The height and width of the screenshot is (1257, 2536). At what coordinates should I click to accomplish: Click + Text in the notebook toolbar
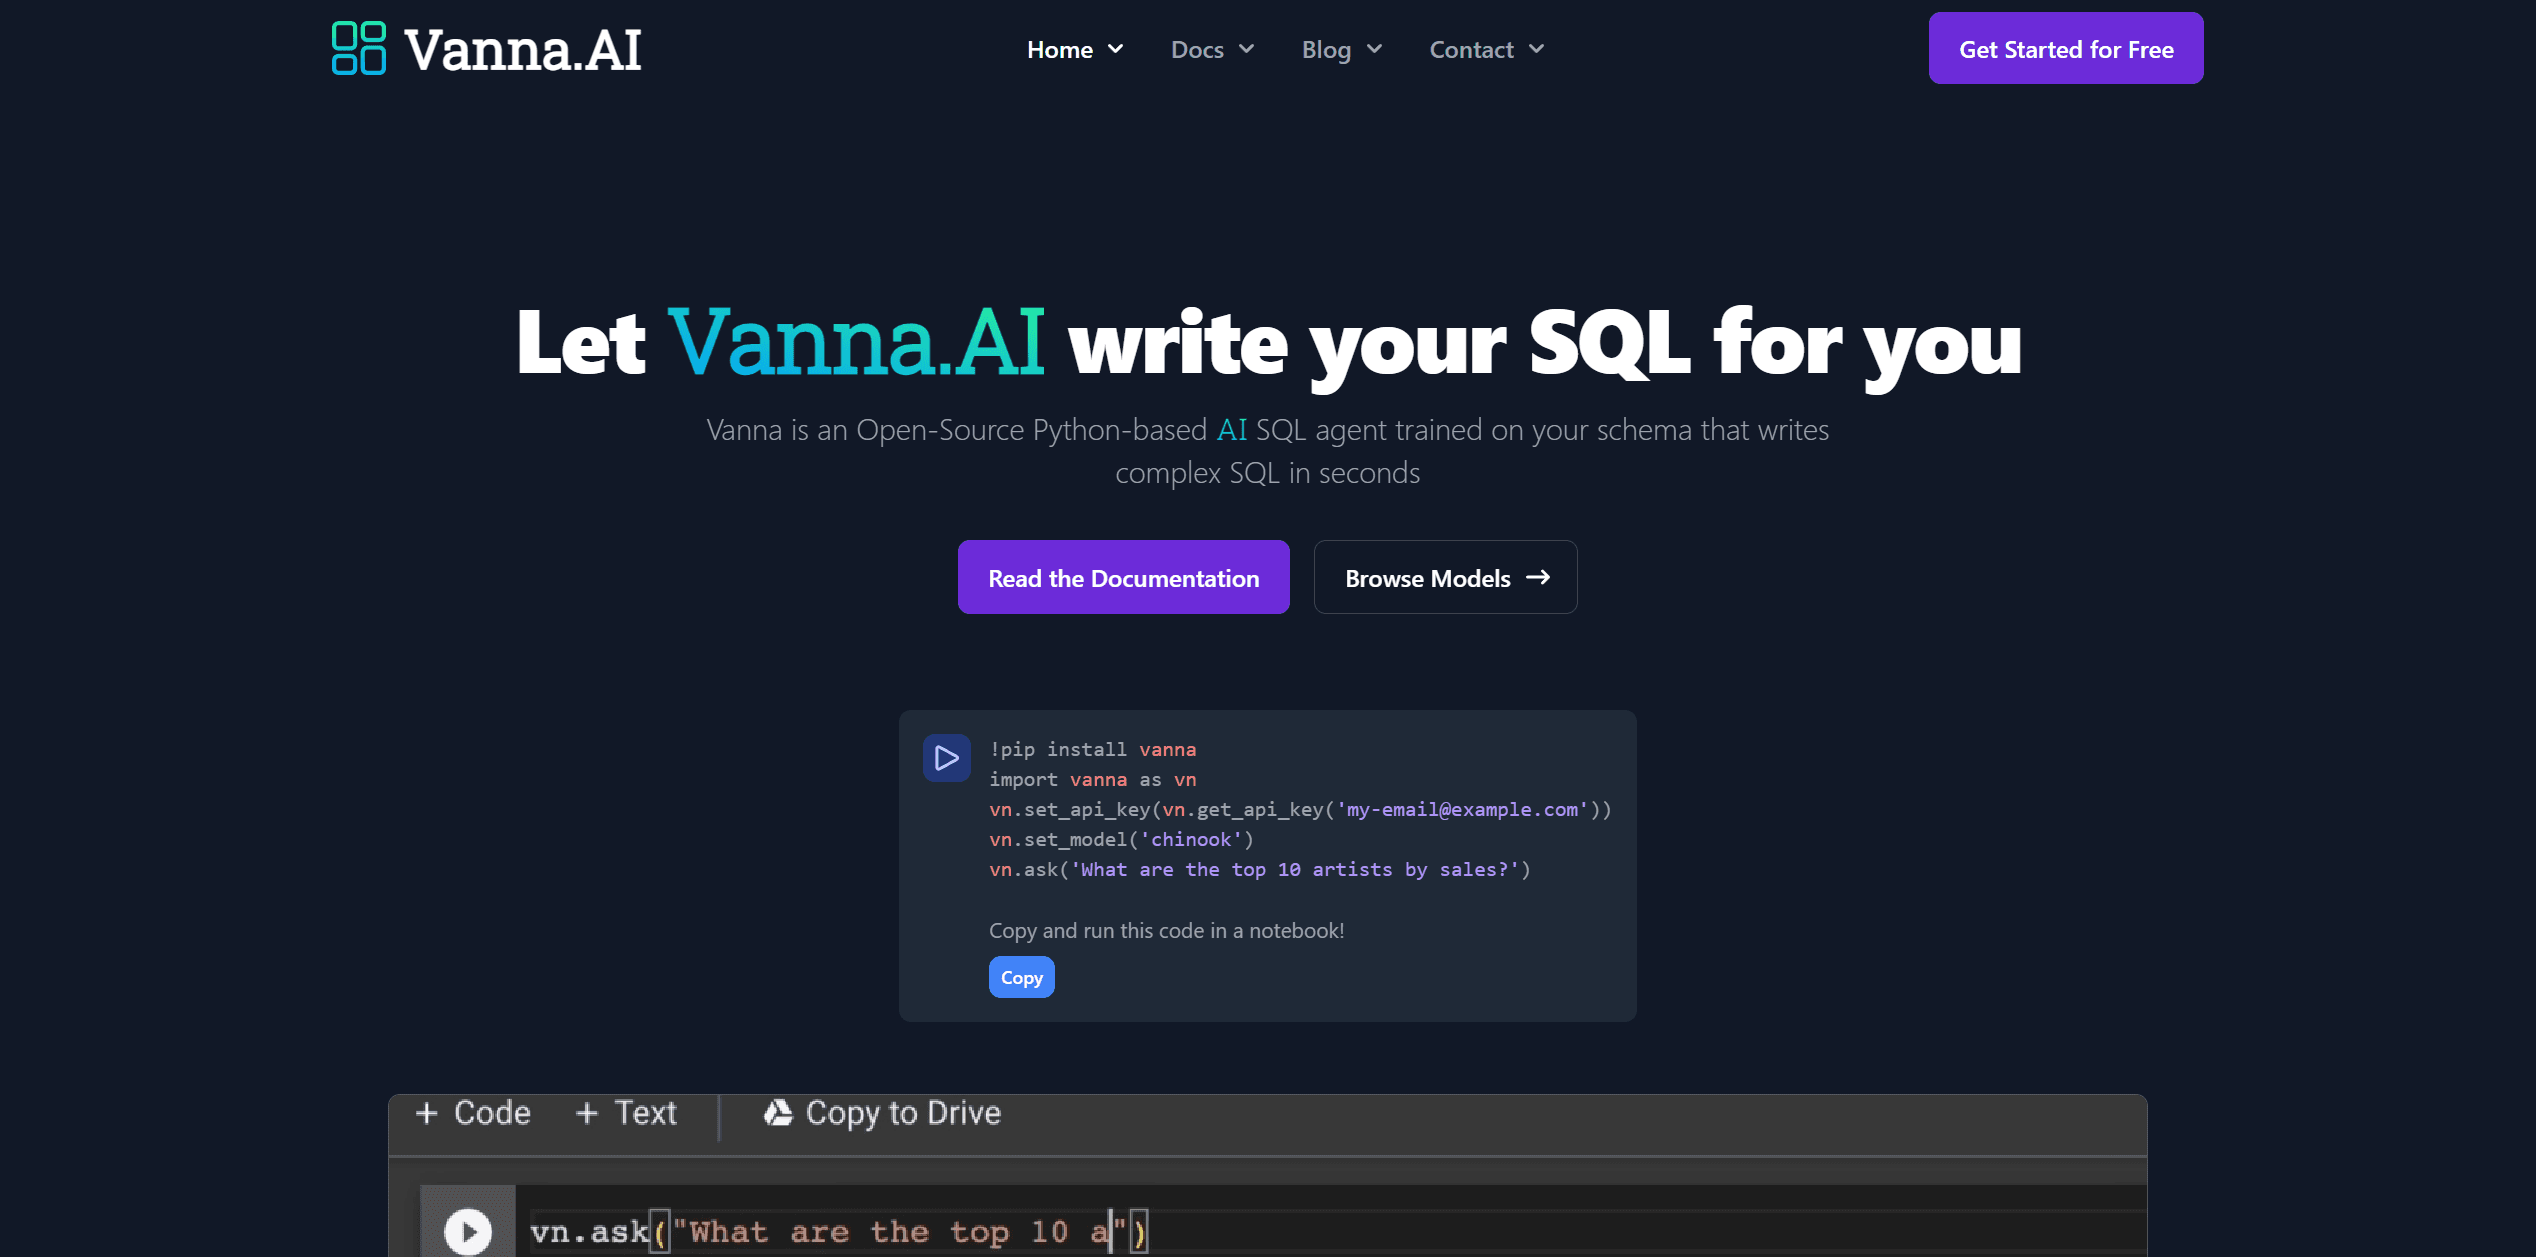click(x=626, y=1113)
